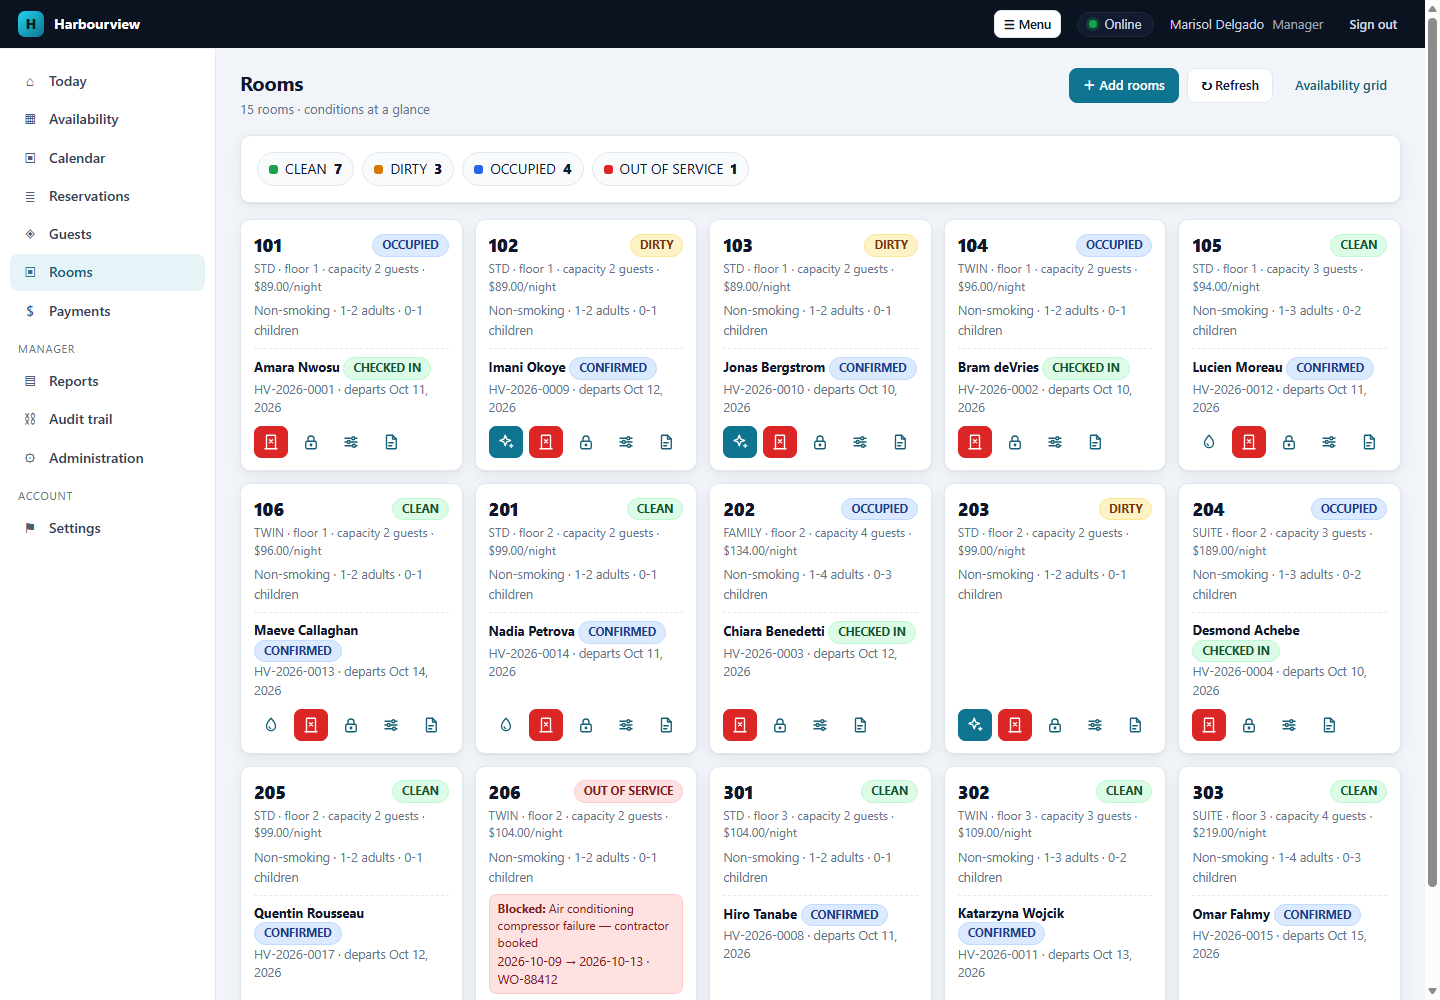1440x1000 pixels.
Task: Click the padlock icon on room 202
Action: click(780, 725)
